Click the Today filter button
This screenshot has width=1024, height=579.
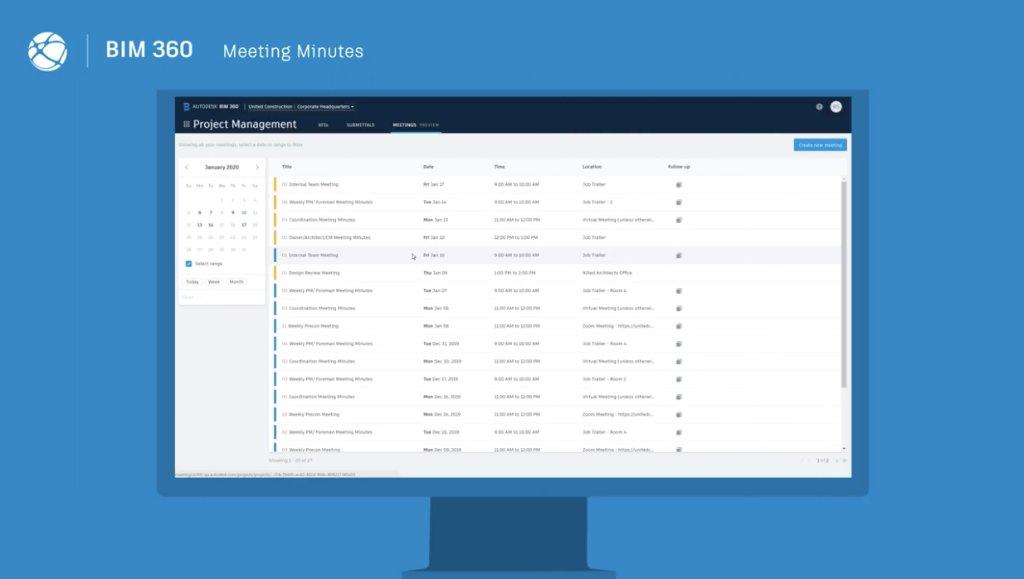[192, 282]
